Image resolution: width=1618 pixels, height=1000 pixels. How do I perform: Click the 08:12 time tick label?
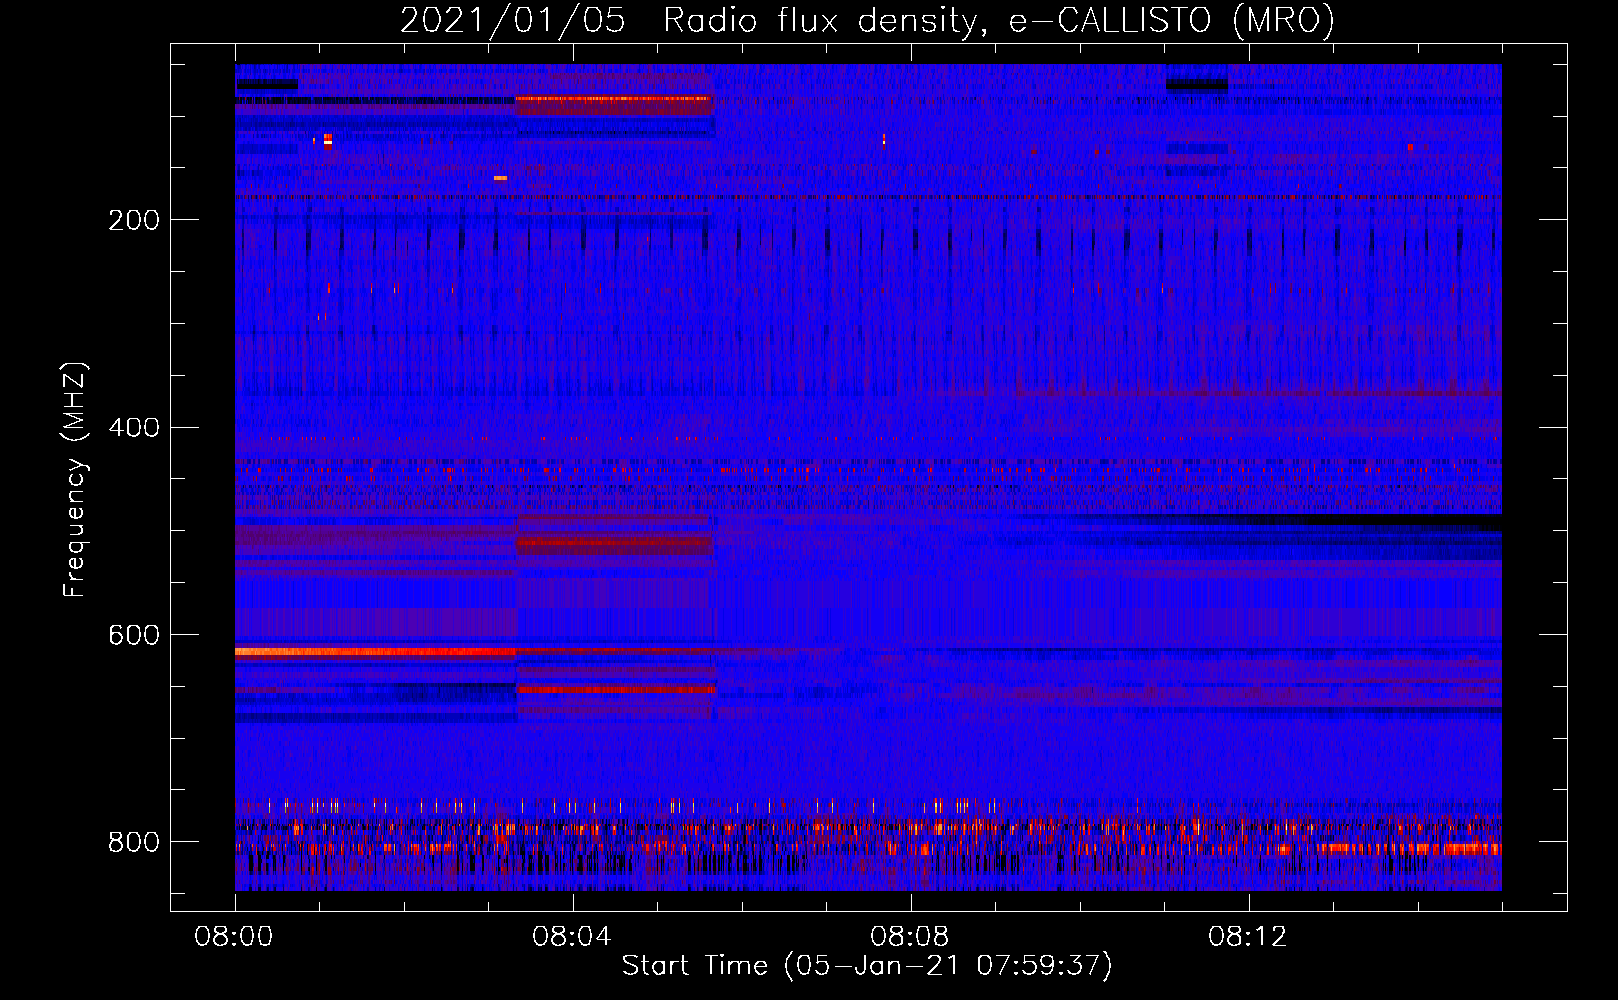(1248, 937)
